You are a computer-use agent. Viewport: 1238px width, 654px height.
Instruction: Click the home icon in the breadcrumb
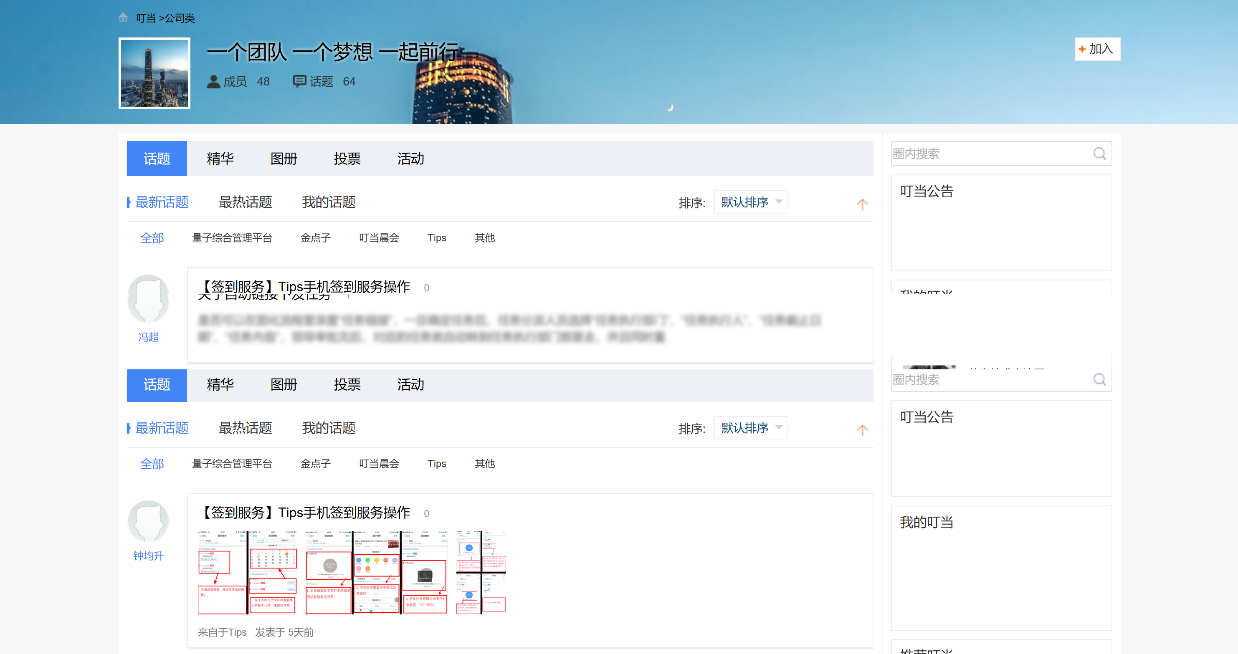(x=123, y=18)
